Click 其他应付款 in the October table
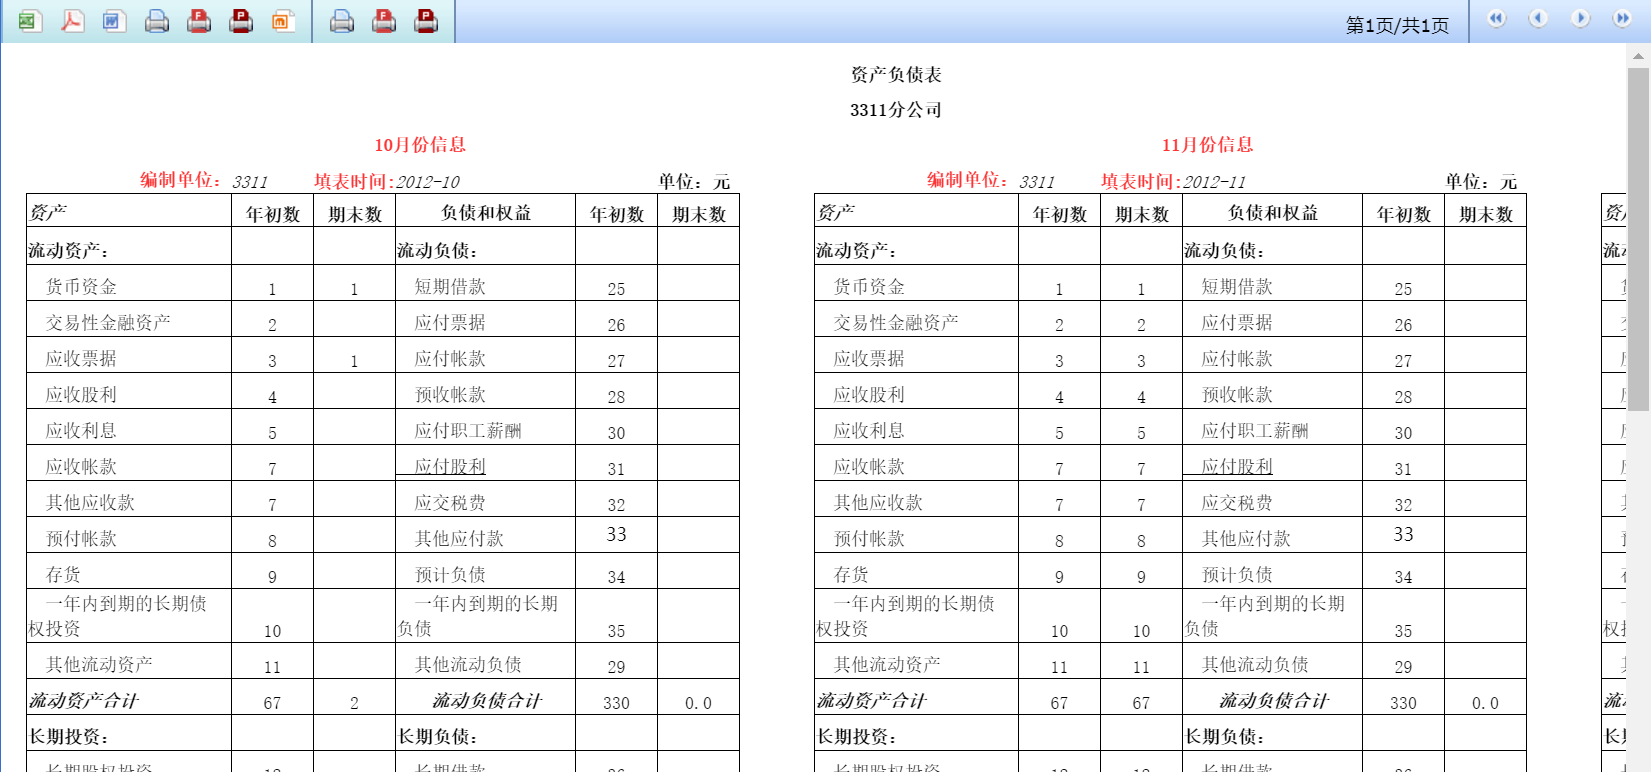 (x=459, y=539)
